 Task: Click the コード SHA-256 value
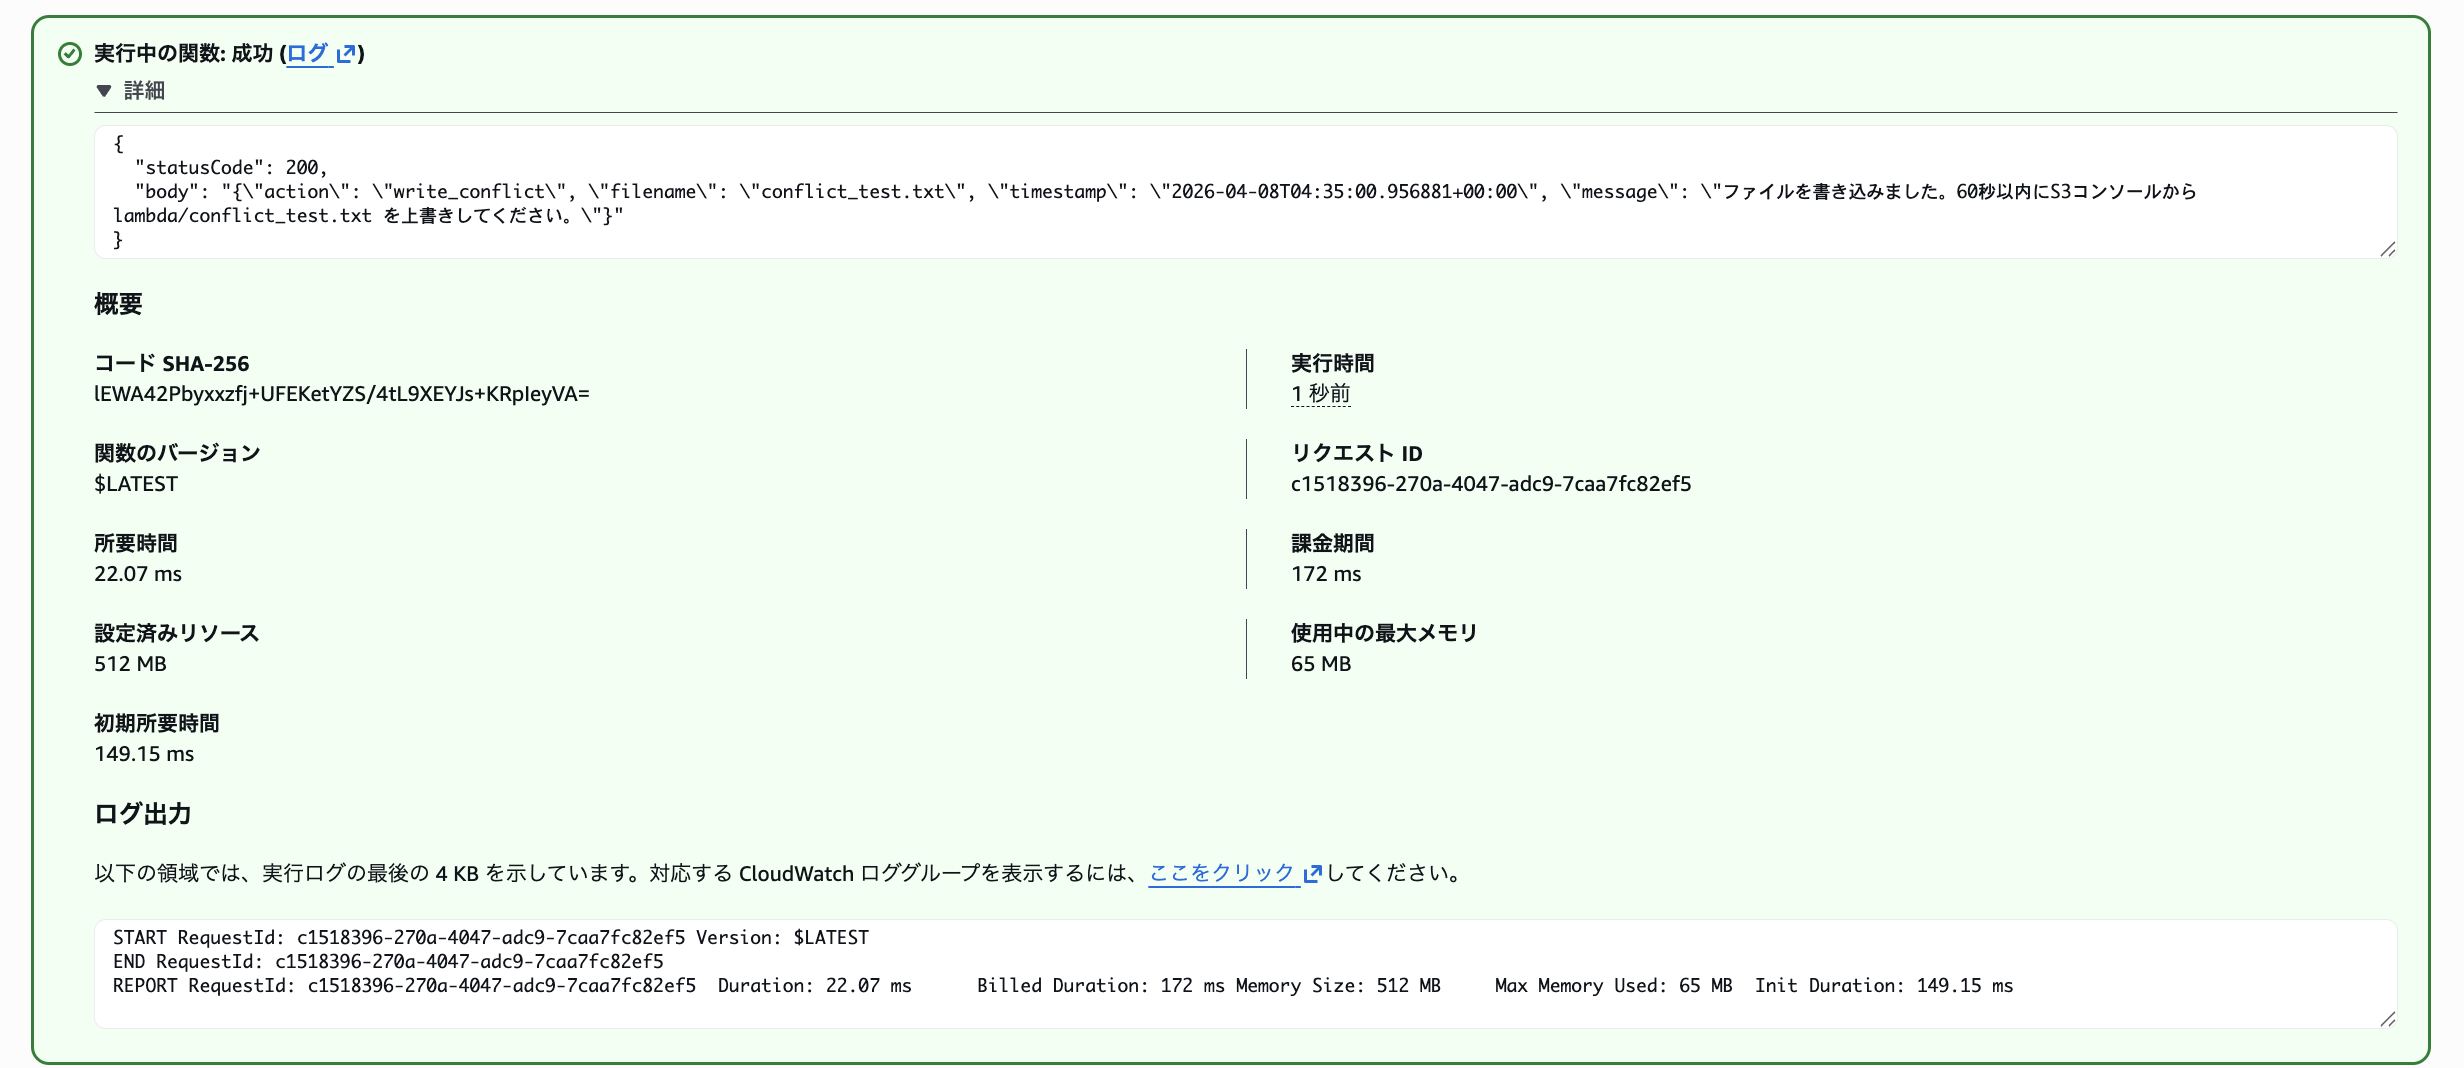(342, 394)
